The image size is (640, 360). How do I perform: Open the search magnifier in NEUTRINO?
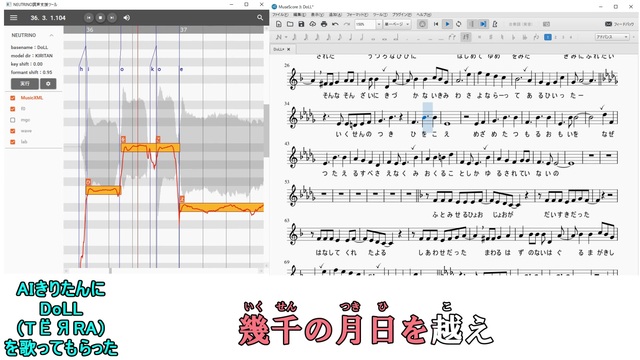260,18
